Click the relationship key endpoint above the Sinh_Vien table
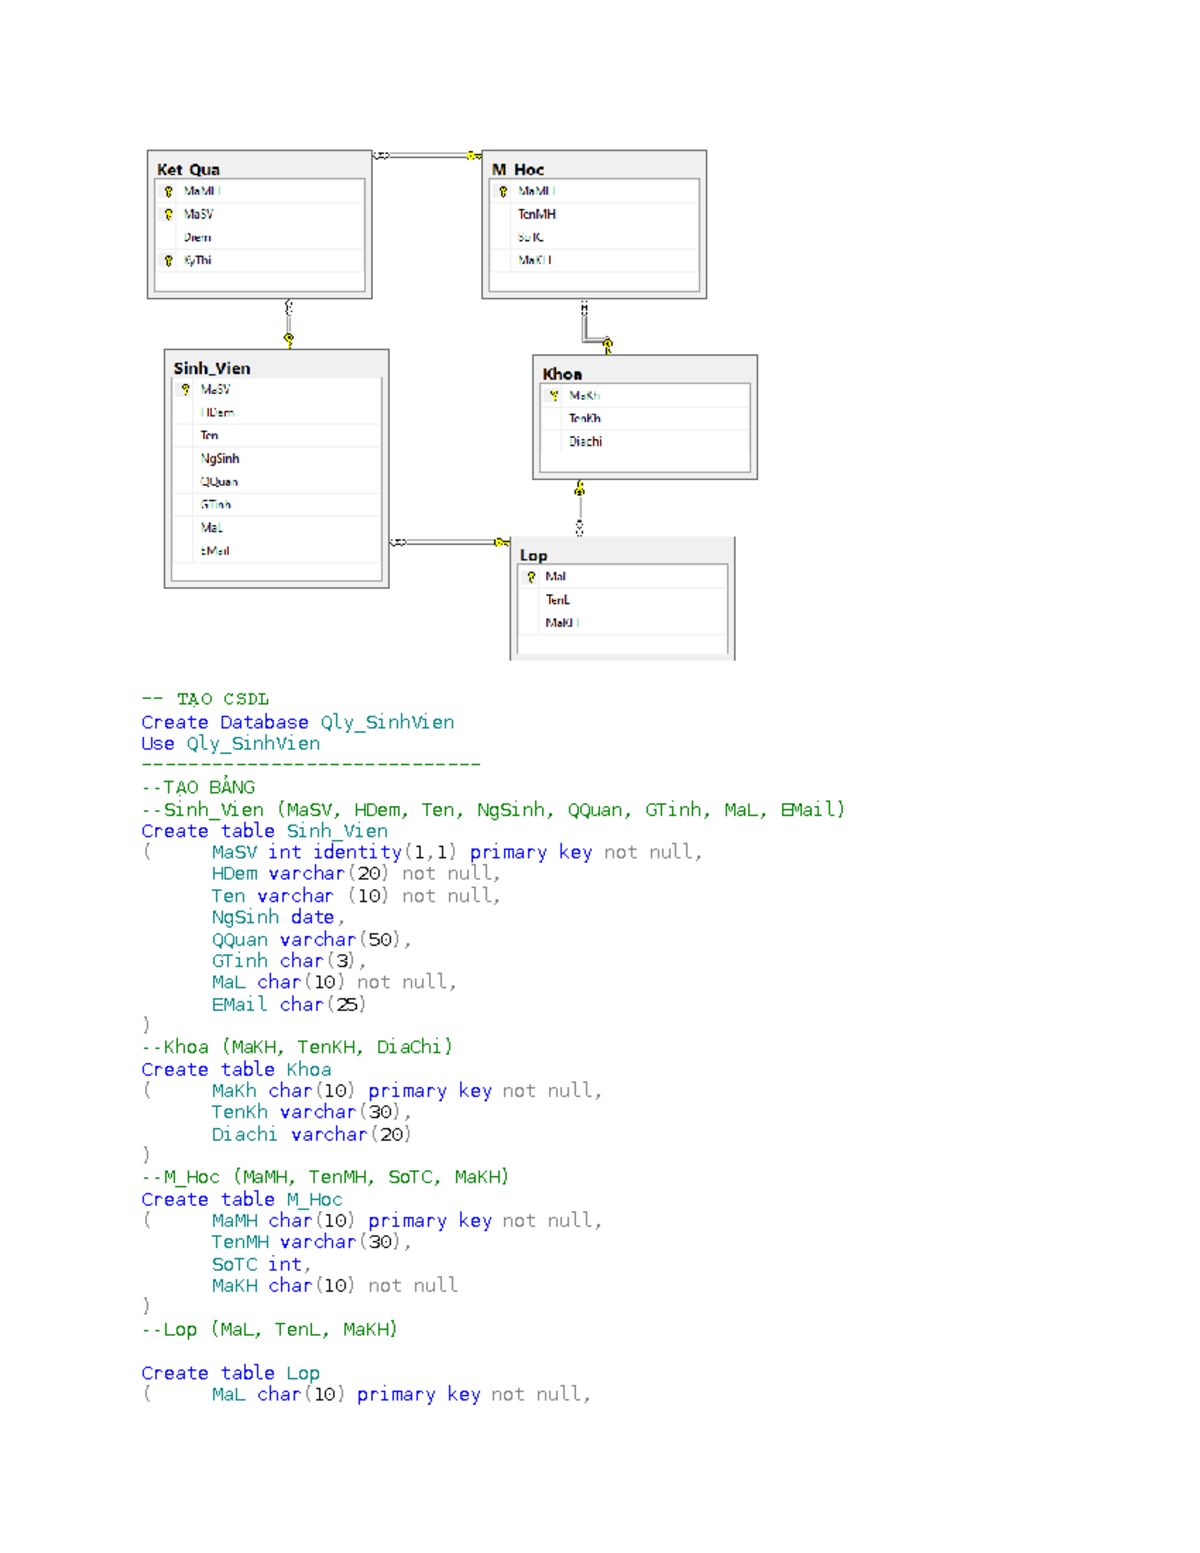The width and height of the screenshot is (1200, 1553). tap(289, 340)
